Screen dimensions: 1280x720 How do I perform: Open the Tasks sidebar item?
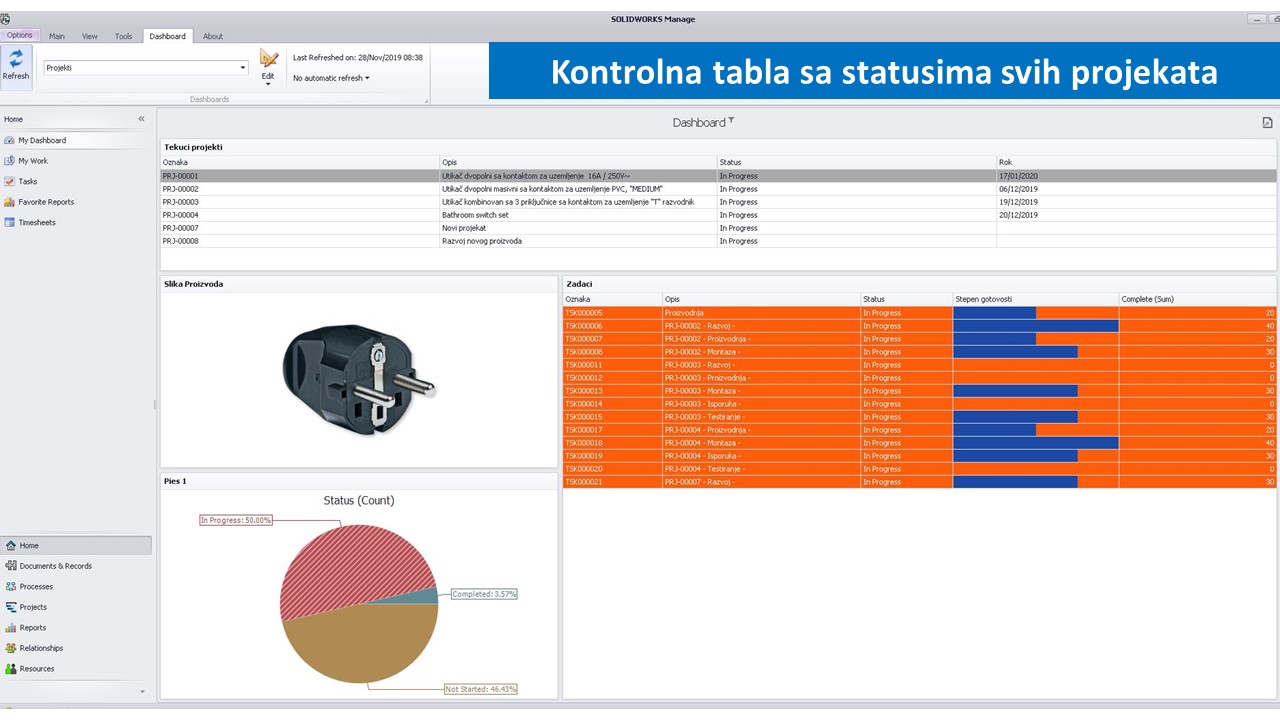tap(27, 181)
